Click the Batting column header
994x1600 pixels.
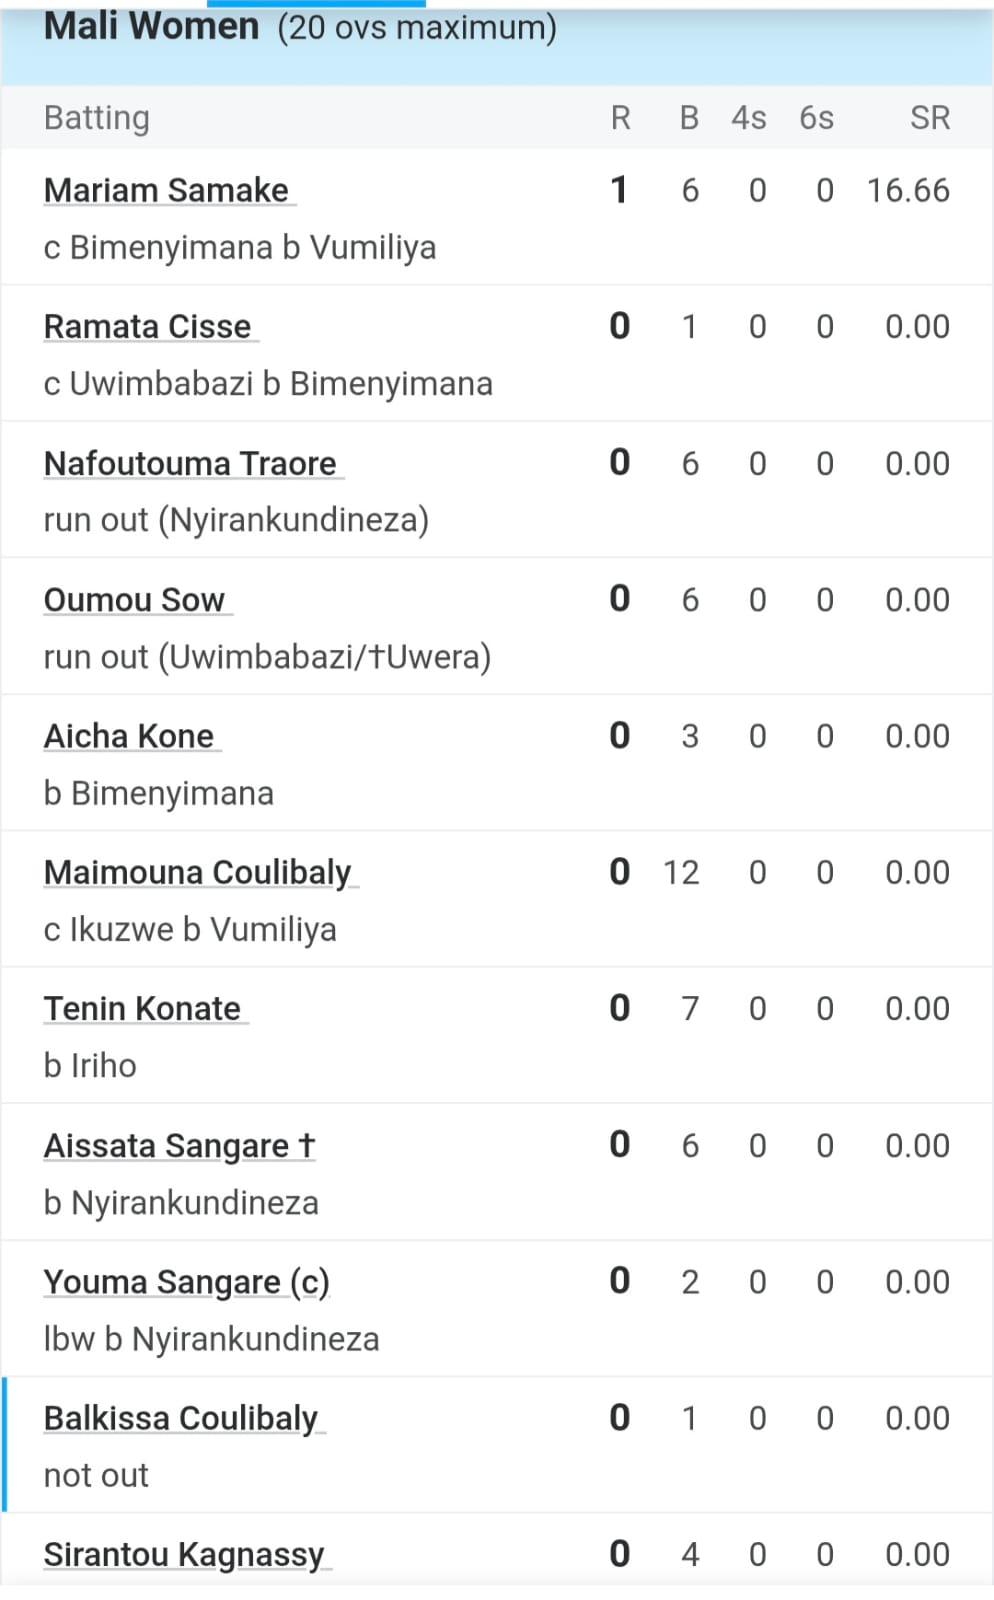(x=97, y=118)
